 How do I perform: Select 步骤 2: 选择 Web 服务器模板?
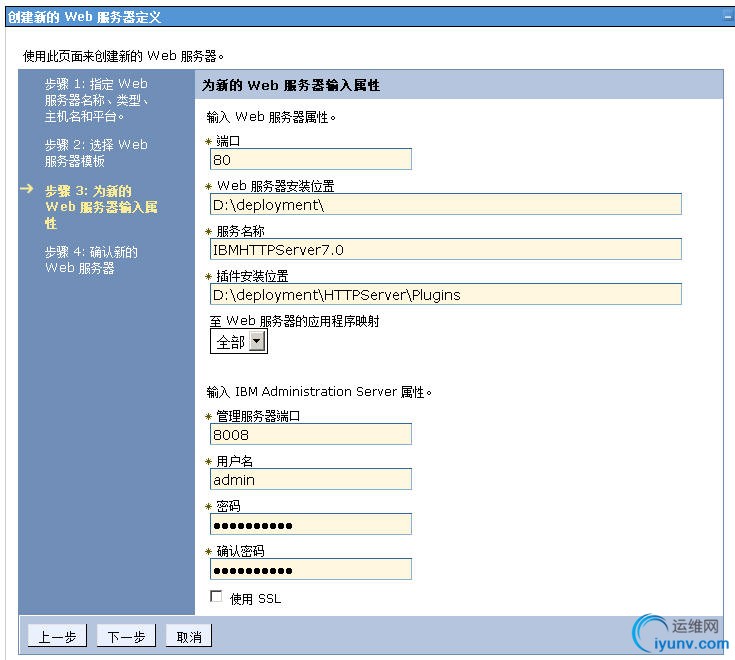click(x=96, y=153)
